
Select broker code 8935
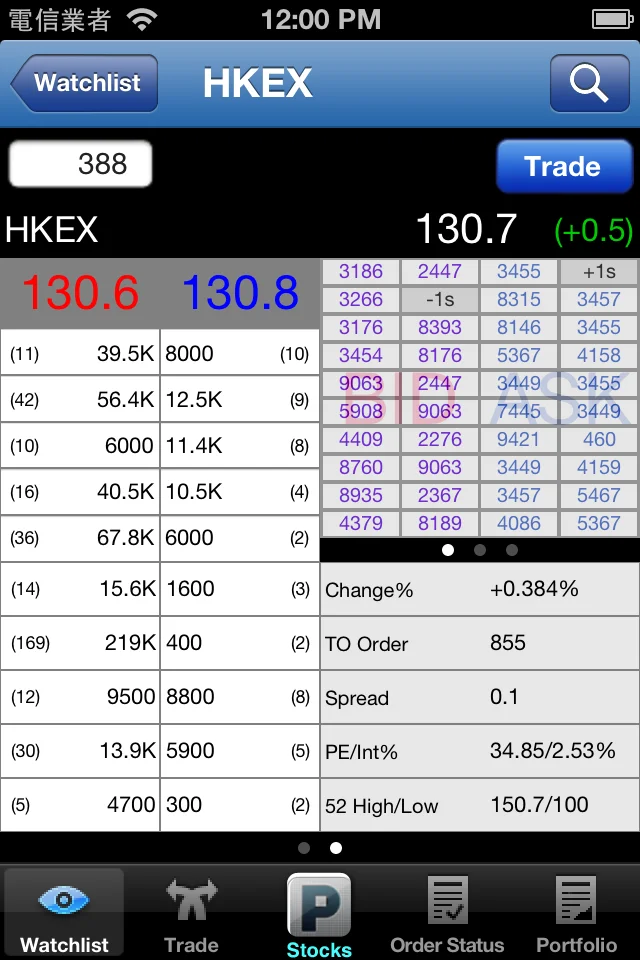coord(361,495)
